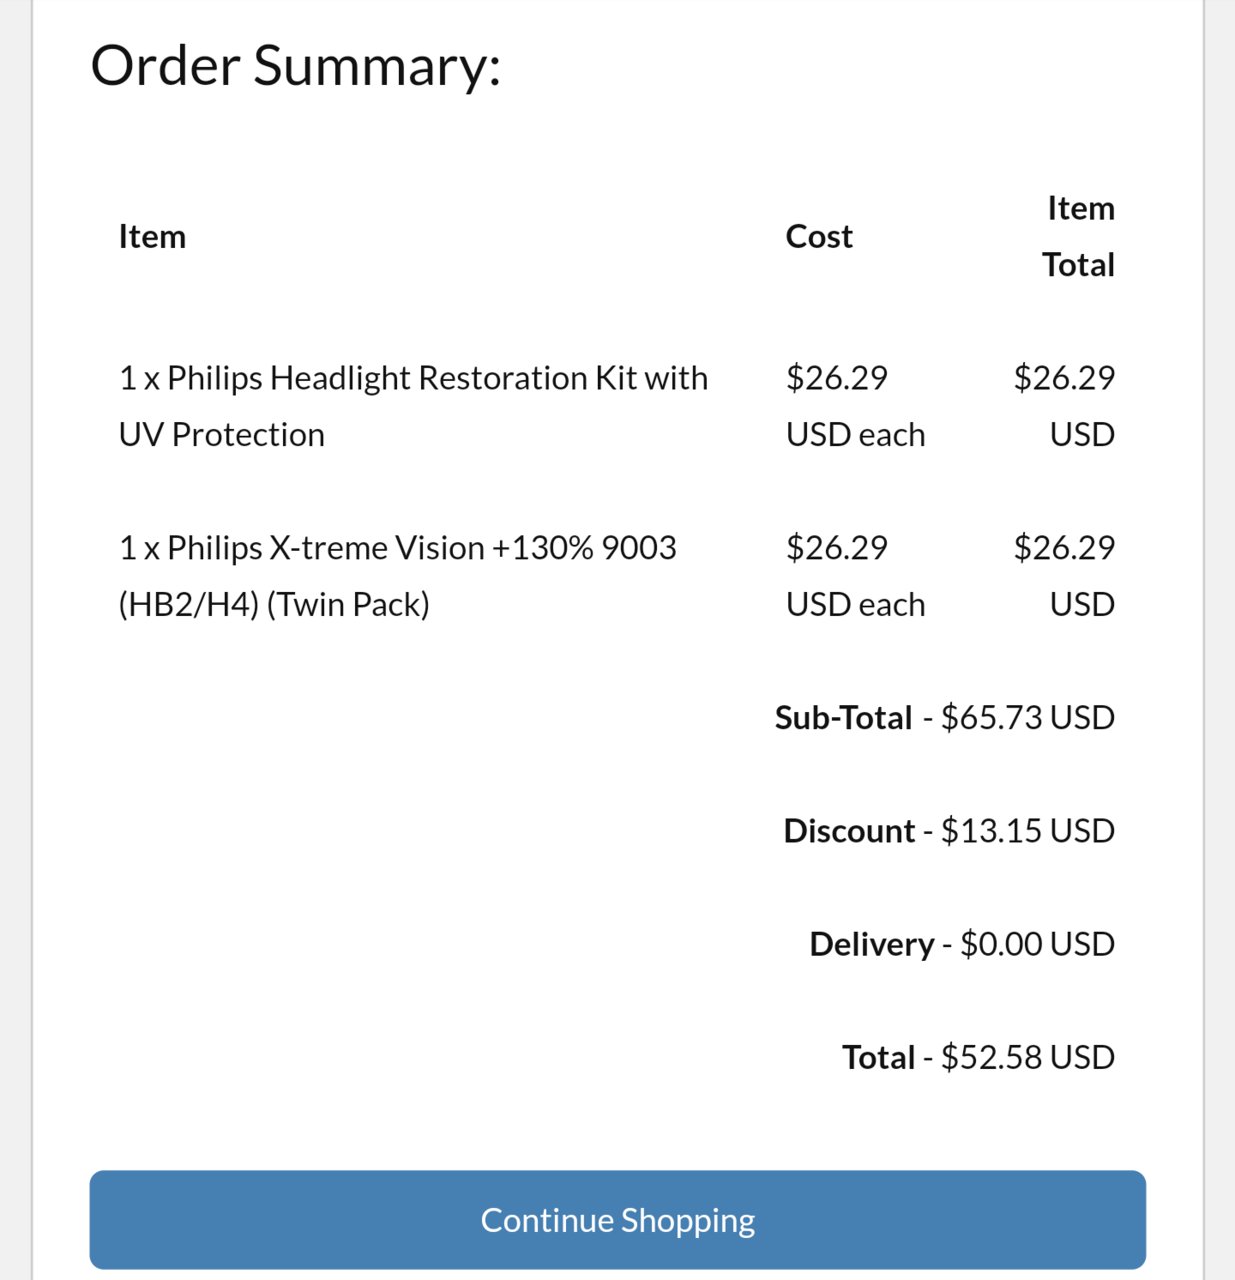Click the UV Protection text line
This screenshot has height=1280, width=1235.
click(221, 435)
